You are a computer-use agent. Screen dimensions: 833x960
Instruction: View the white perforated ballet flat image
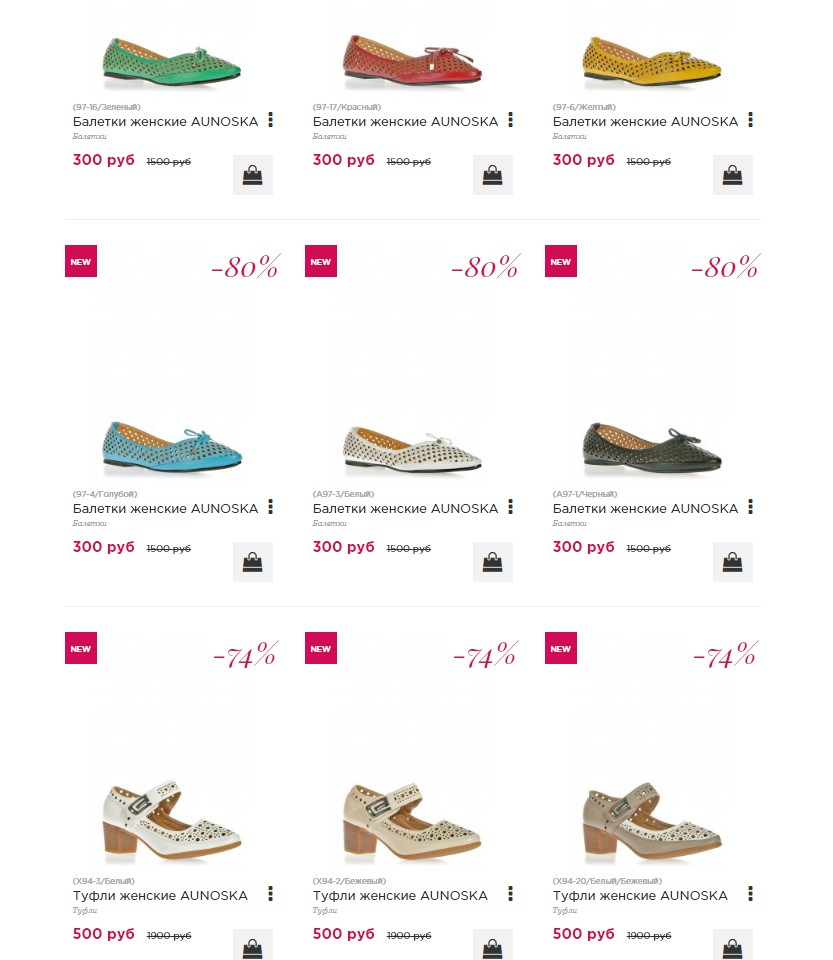pos(413,449)
